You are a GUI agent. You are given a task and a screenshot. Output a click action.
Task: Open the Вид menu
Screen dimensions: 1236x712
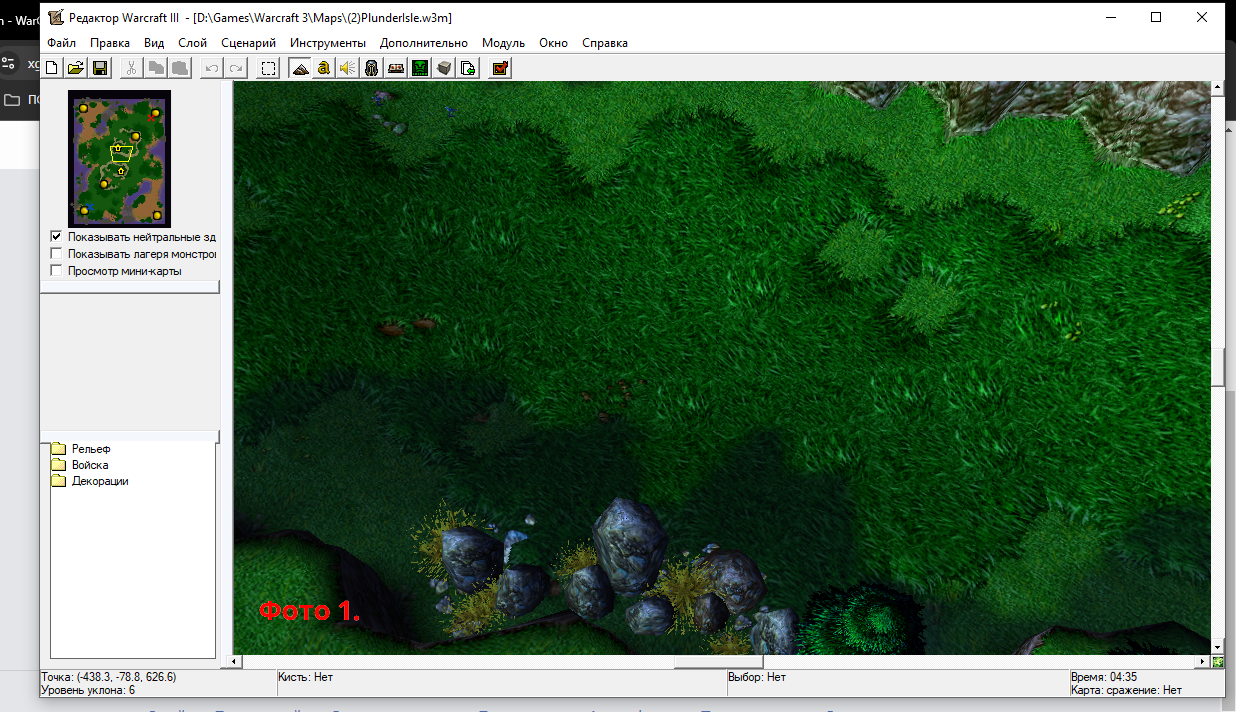pyautogui.click(x=154, y=43)
